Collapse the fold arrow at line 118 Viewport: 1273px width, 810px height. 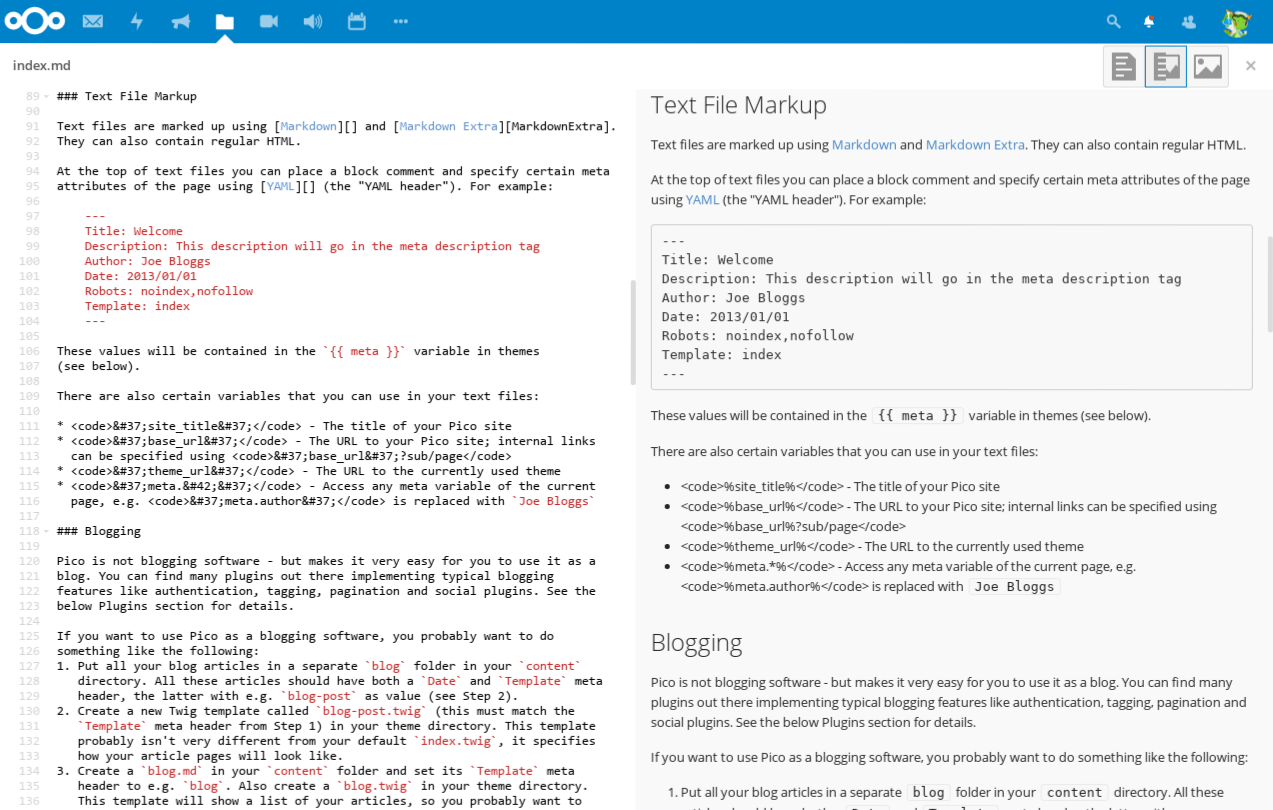(47, 531)
